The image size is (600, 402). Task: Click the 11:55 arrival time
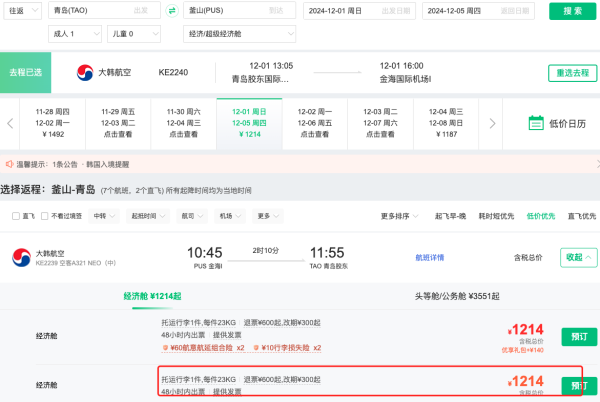pos(327,253)
